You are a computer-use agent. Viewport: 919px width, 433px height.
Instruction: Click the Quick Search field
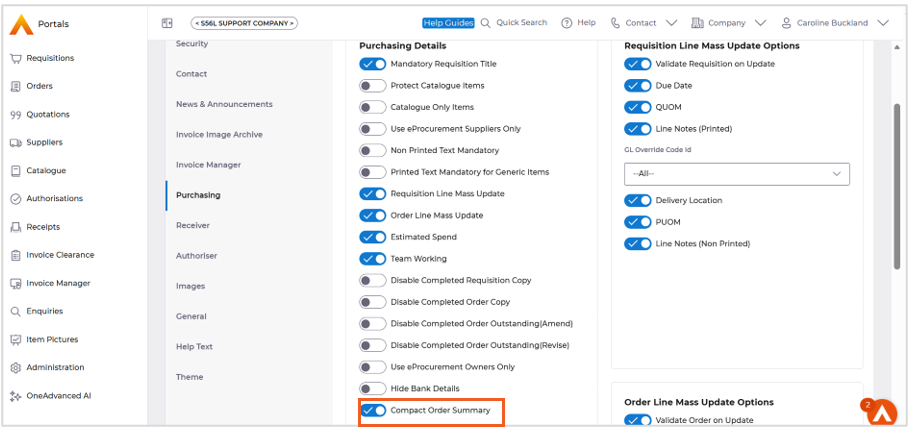click(514, 23)
